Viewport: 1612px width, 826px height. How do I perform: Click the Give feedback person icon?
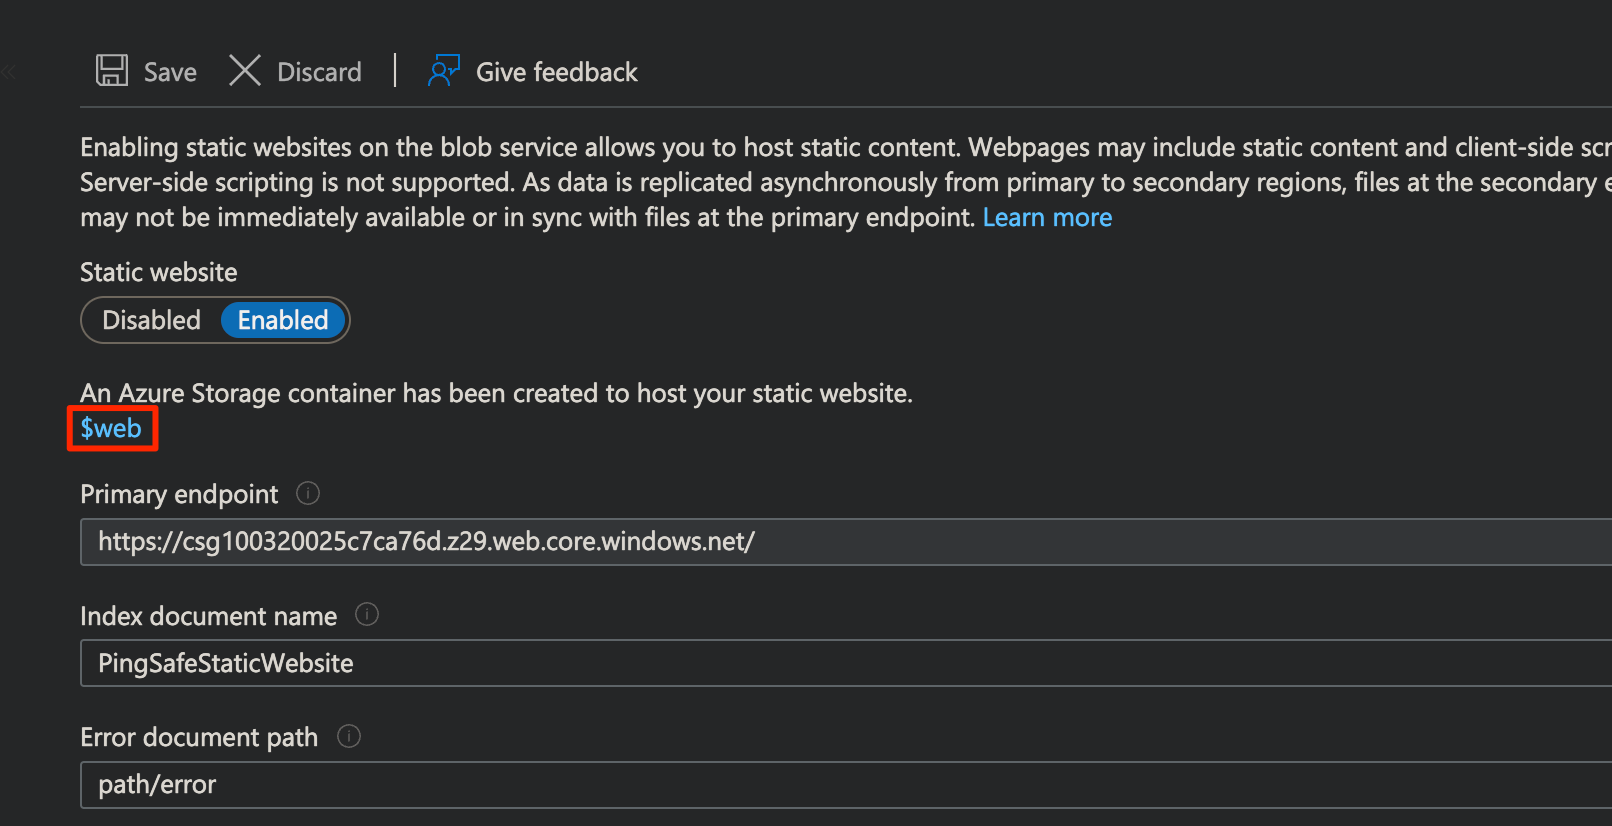pos(443,71)
